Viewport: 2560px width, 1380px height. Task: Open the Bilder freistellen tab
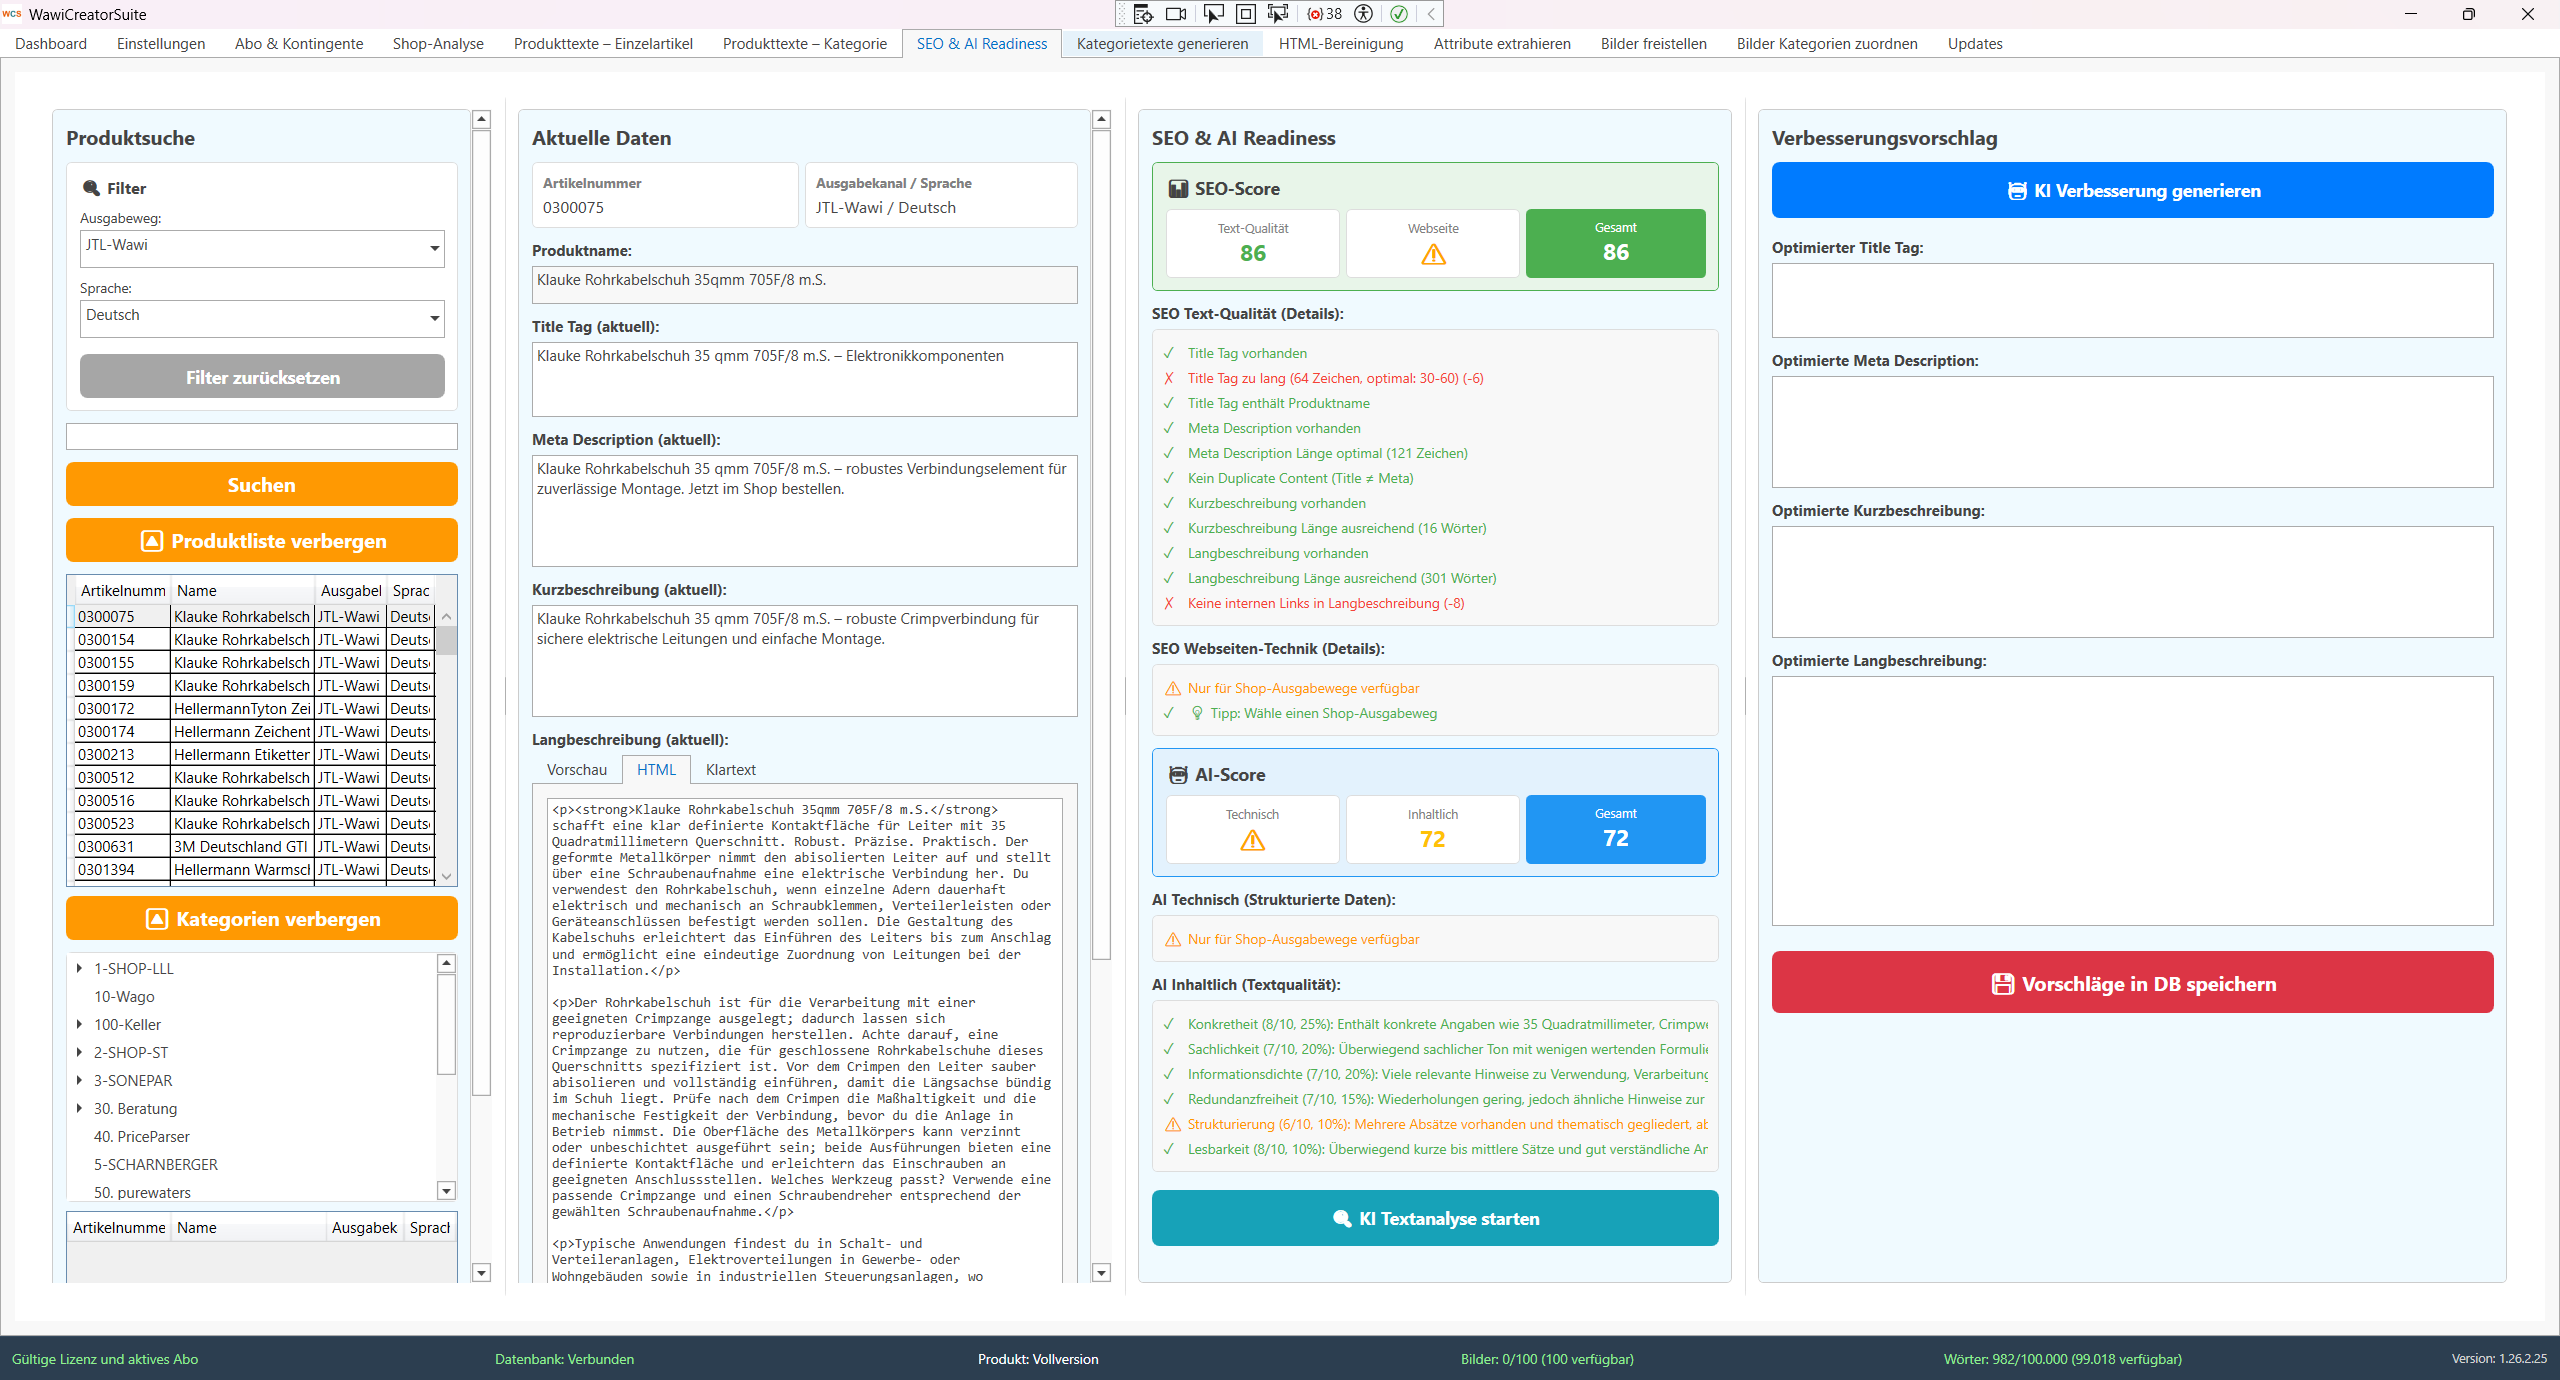click(1653, 44)
